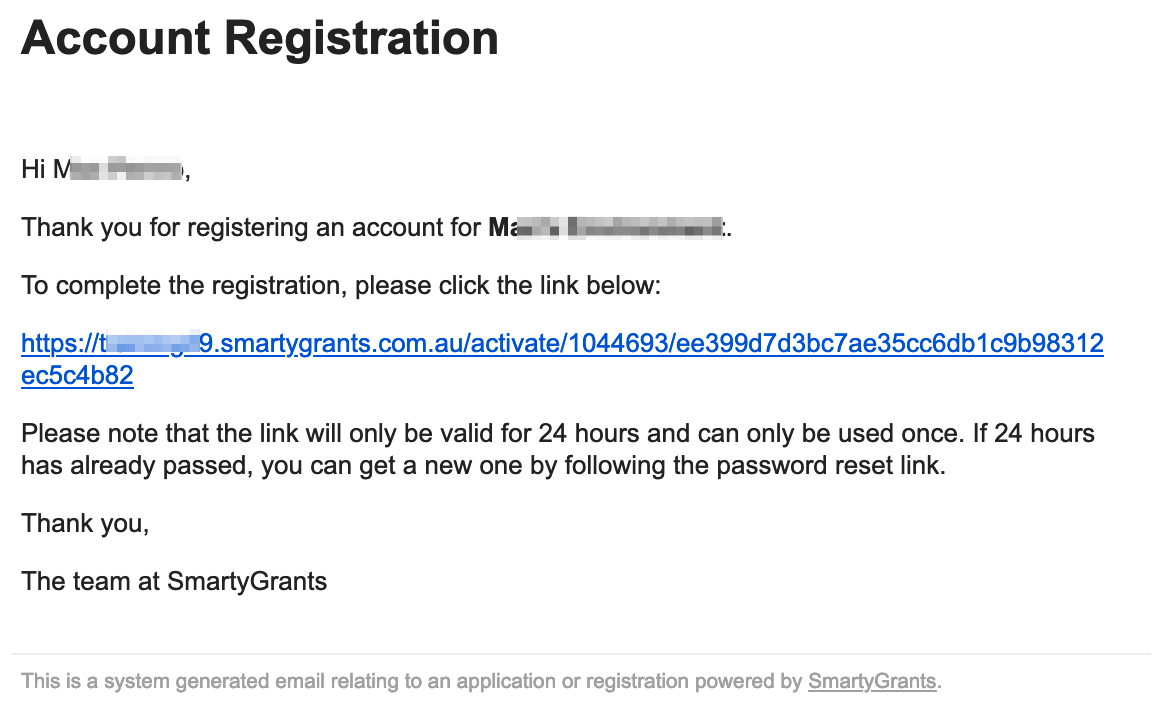Click the Account Registration heading
The image size is (1172, 724).
[260, 39]
